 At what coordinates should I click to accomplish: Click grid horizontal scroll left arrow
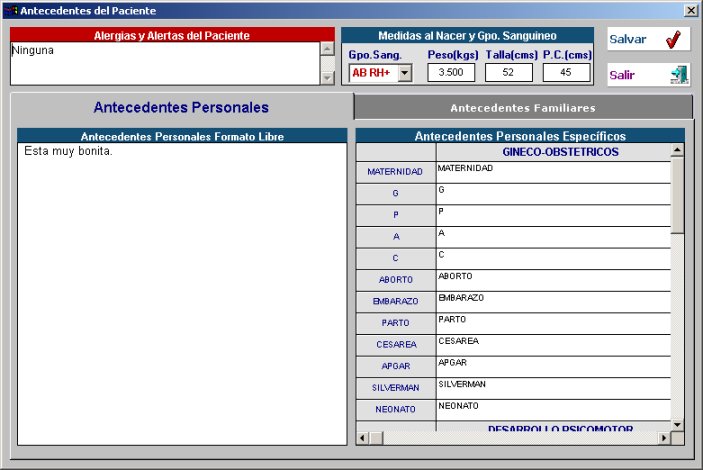coord(362,438)
